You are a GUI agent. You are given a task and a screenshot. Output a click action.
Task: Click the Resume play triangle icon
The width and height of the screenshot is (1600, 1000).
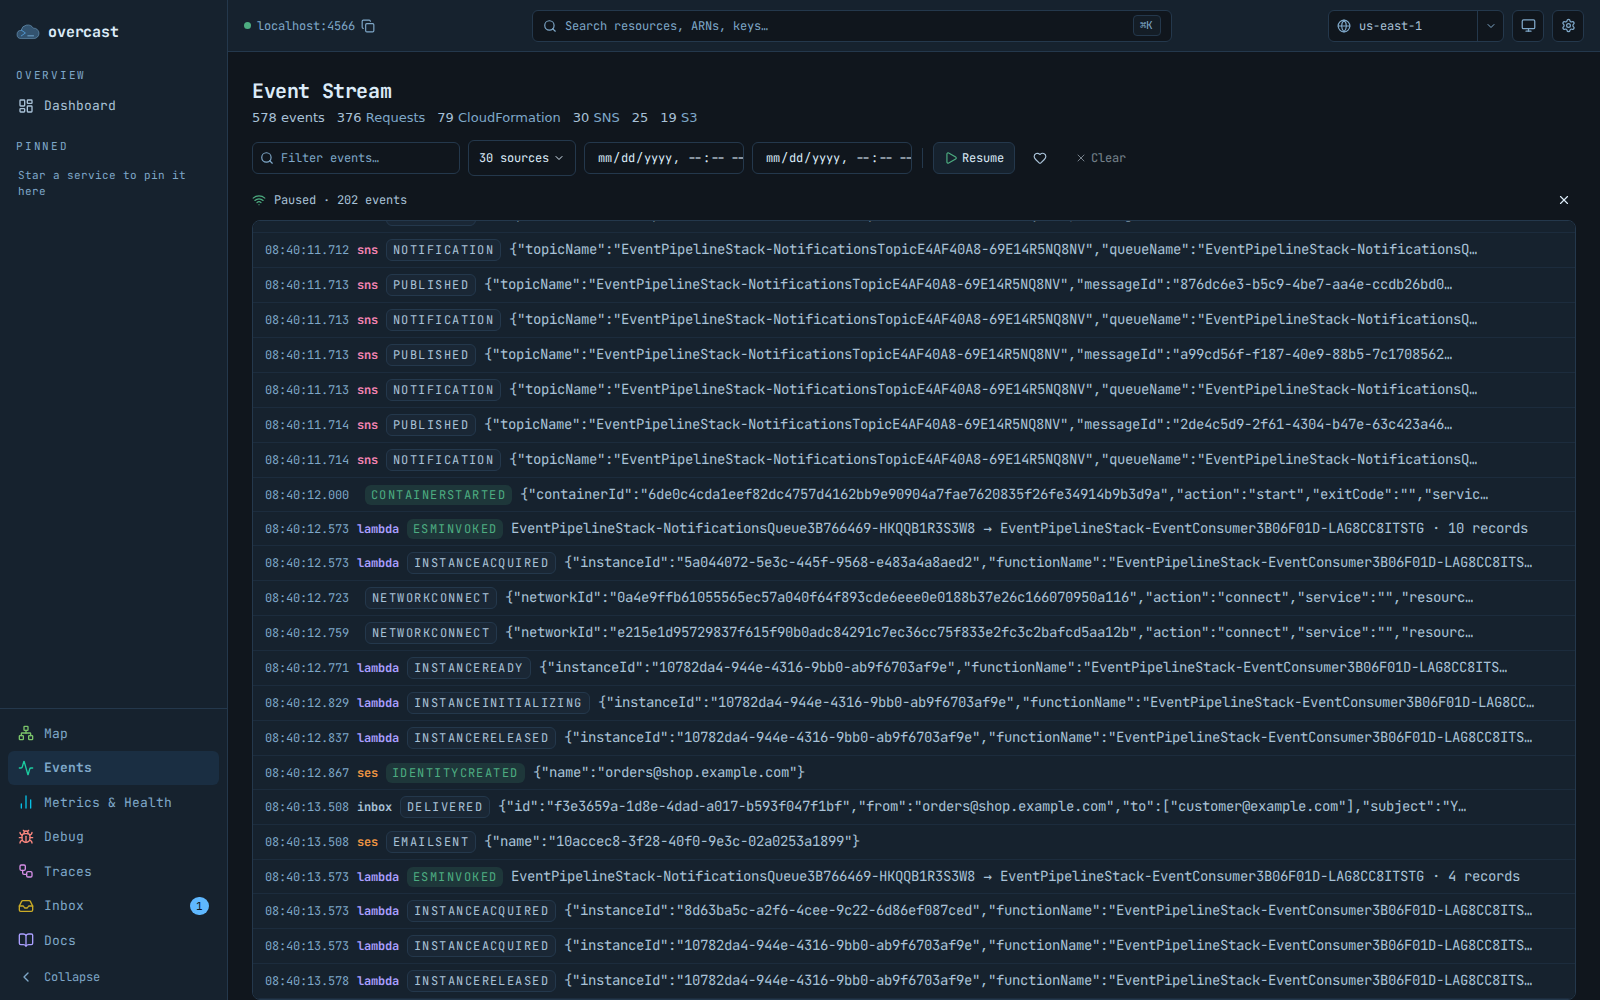[x=951, y=158]
